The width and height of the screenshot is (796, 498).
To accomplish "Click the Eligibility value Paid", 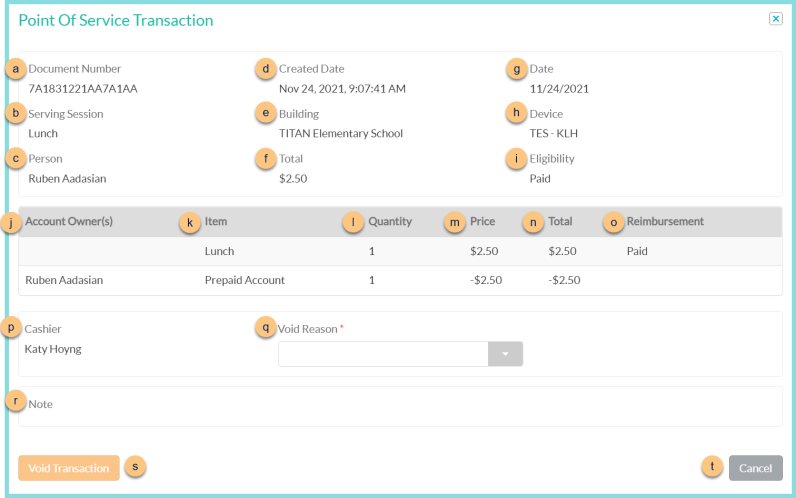I will pos(540,179).
